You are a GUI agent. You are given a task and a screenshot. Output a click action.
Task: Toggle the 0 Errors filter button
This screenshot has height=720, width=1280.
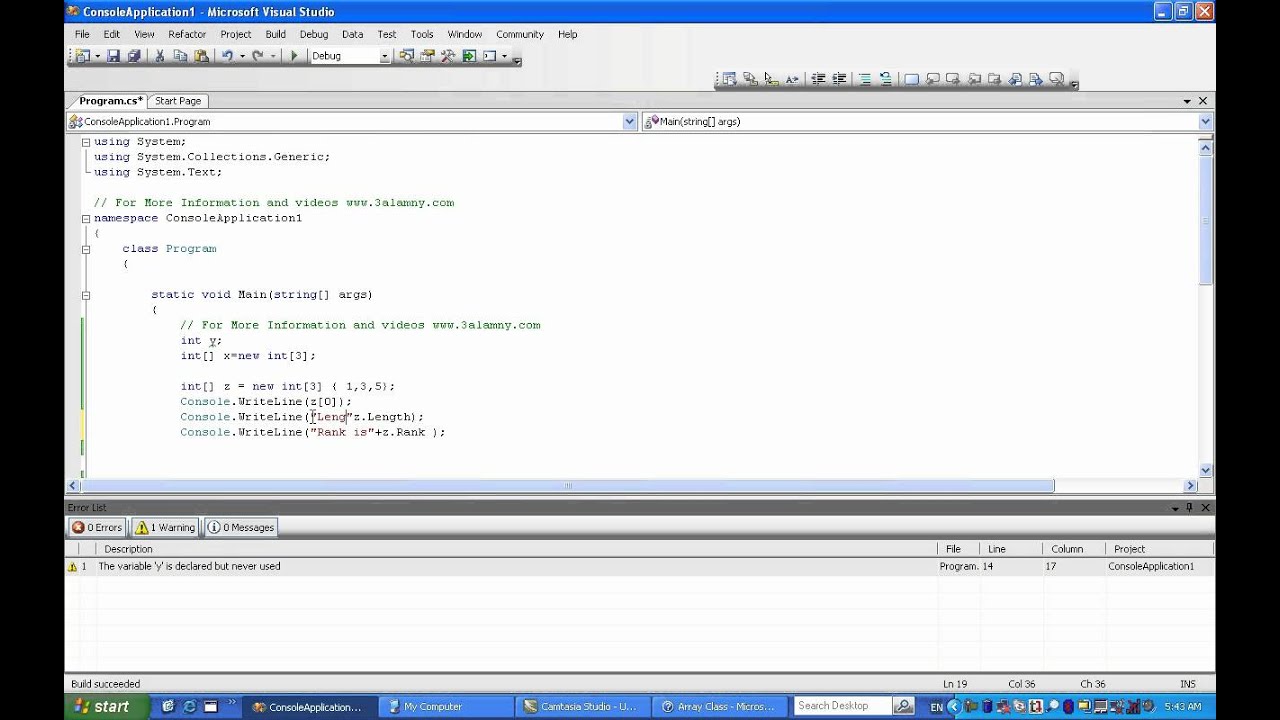97,527
